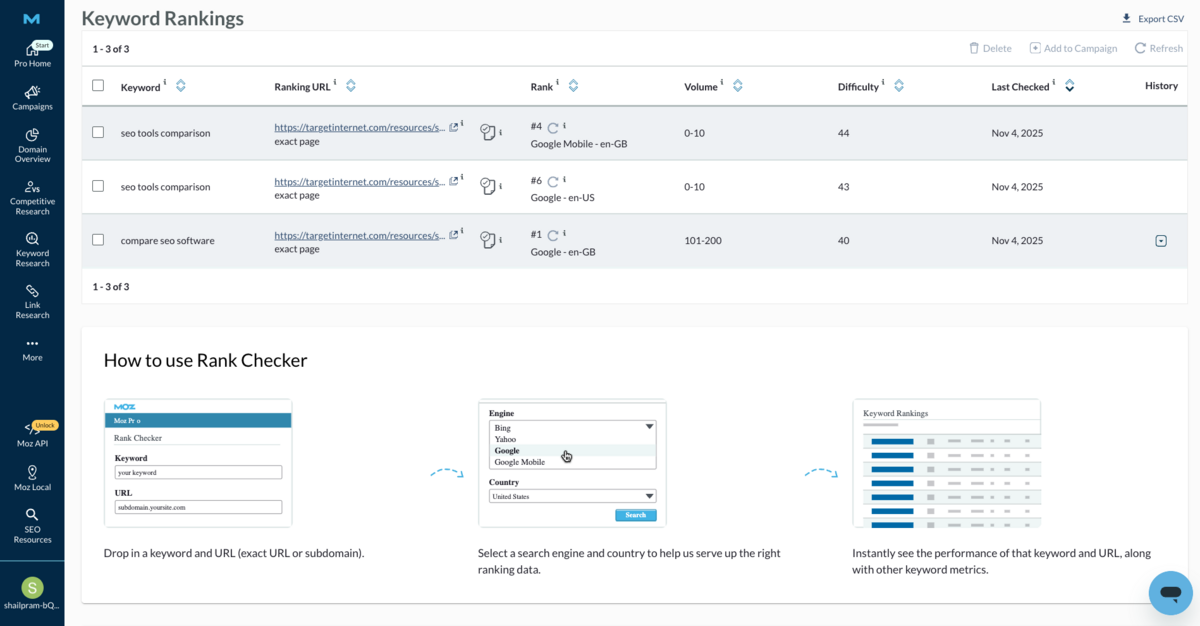1200x626 pixels.
Task: Expand history for compare seo software
Action: point(1161,241)
